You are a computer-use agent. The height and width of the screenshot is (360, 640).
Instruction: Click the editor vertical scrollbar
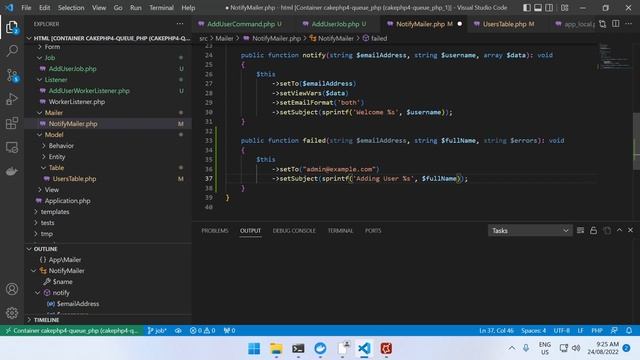point(636,141)
